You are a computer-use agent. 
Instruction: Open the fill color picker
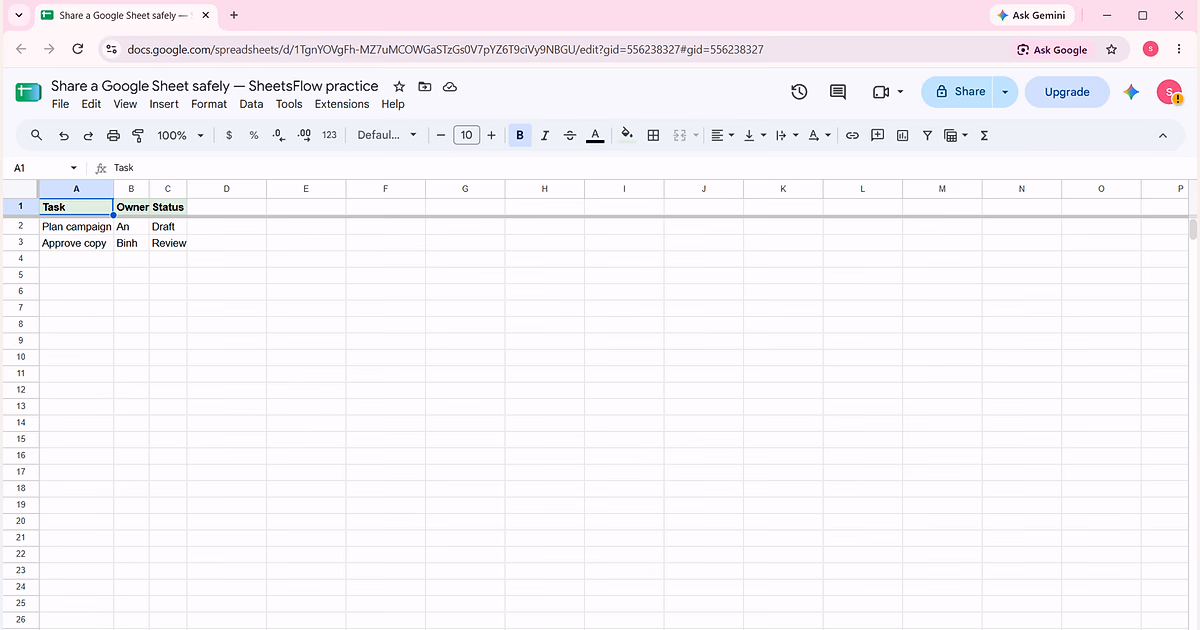pos(628,135)
